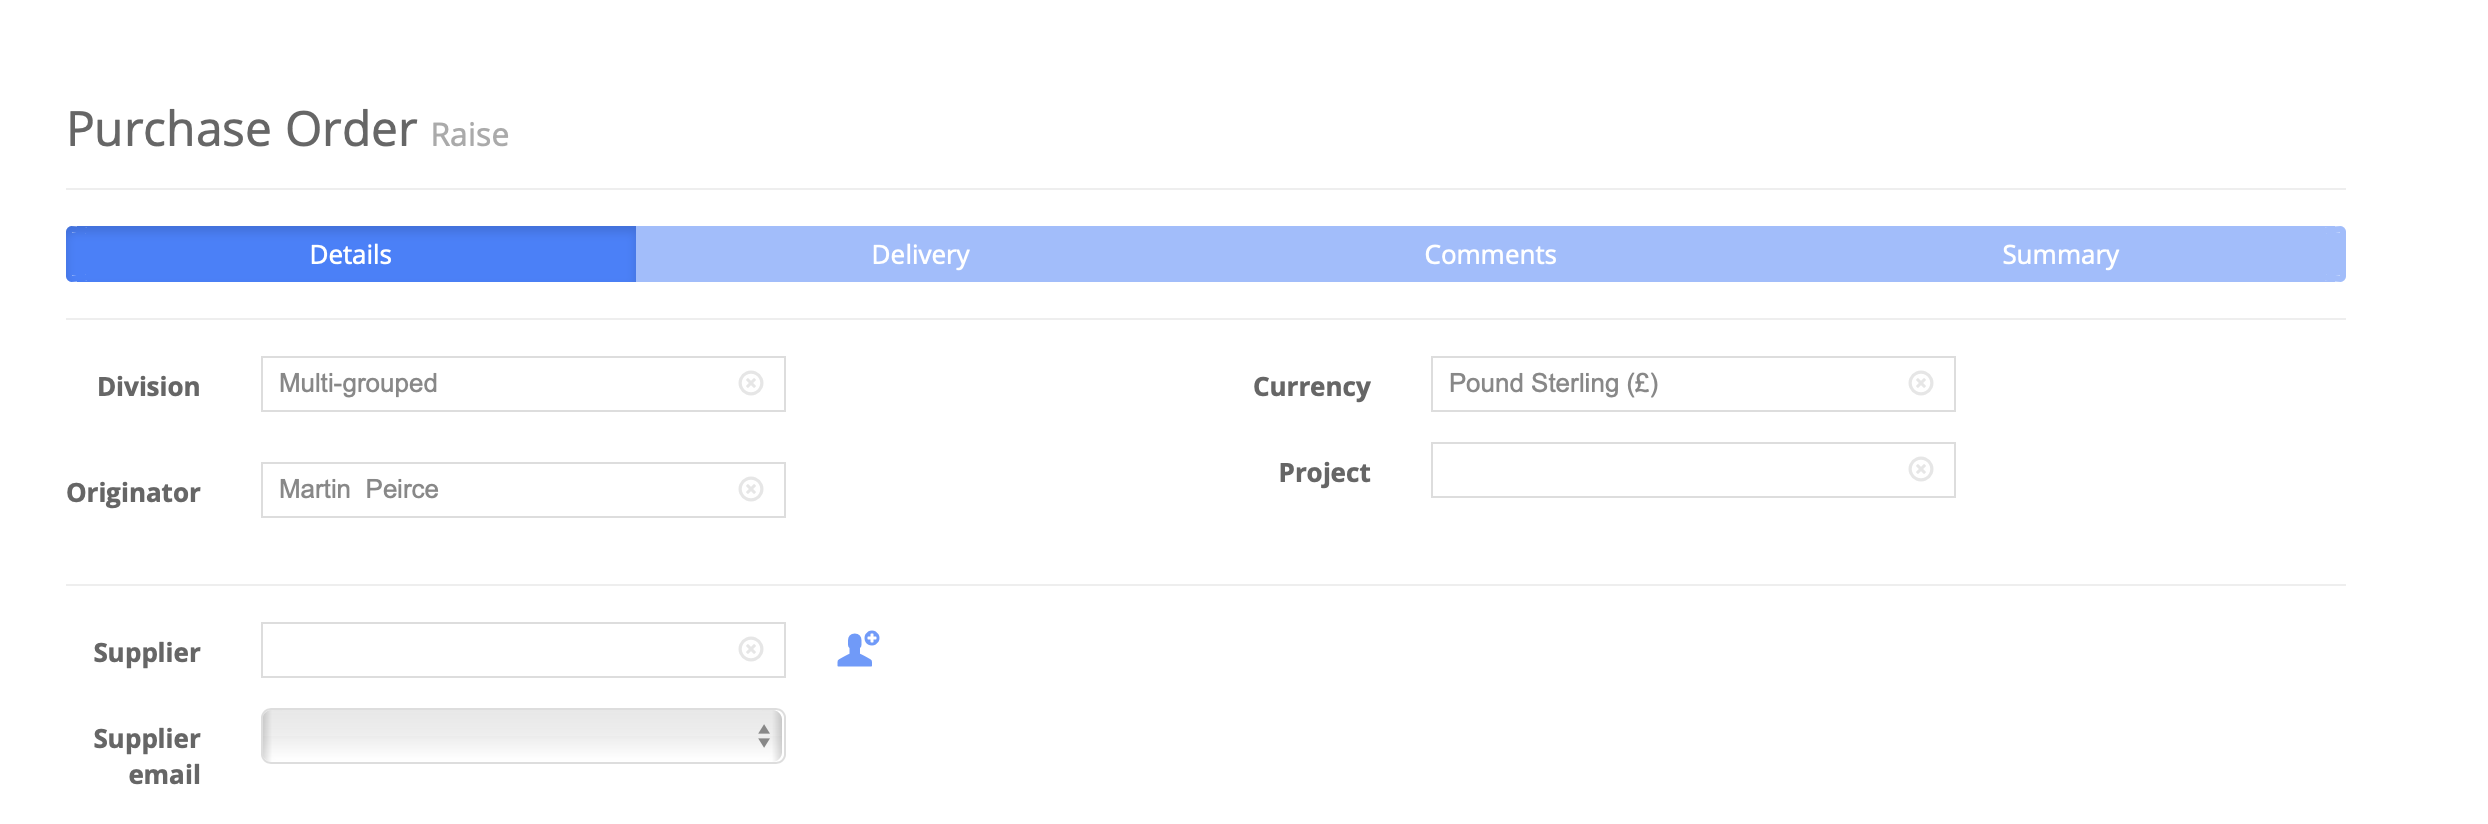2488x824 pixels.
Task: Add a new supplier using person-plus icon
Action: click(858, 649)
